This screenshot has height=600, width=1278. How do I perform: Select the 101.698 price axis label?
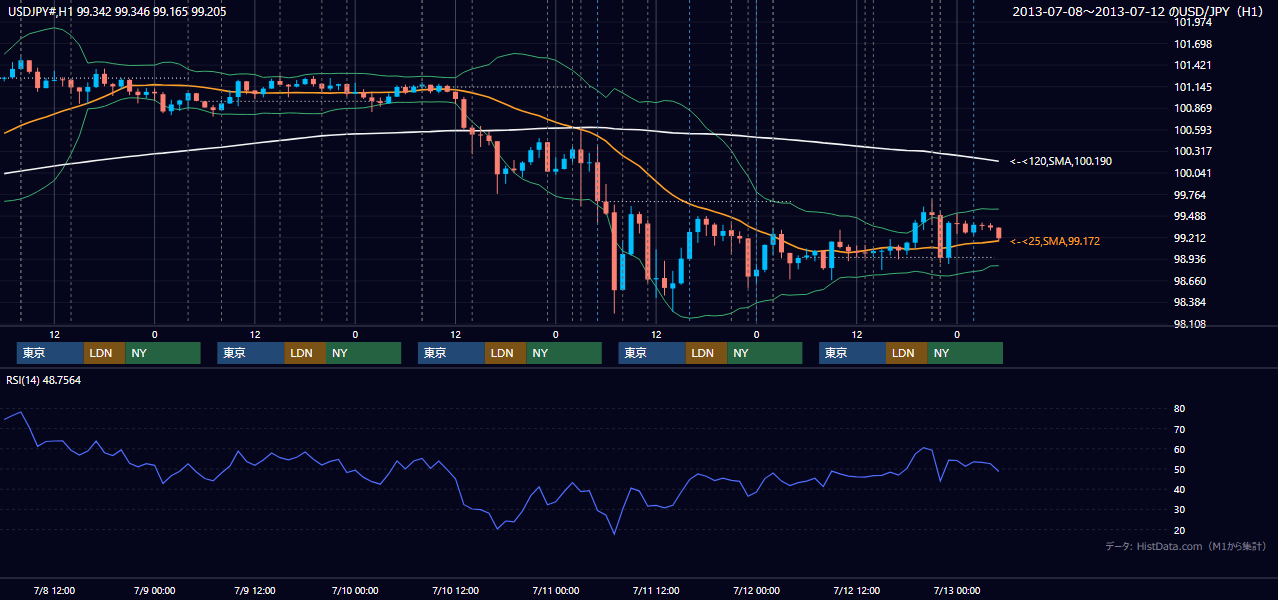(x=1192, y=44)
